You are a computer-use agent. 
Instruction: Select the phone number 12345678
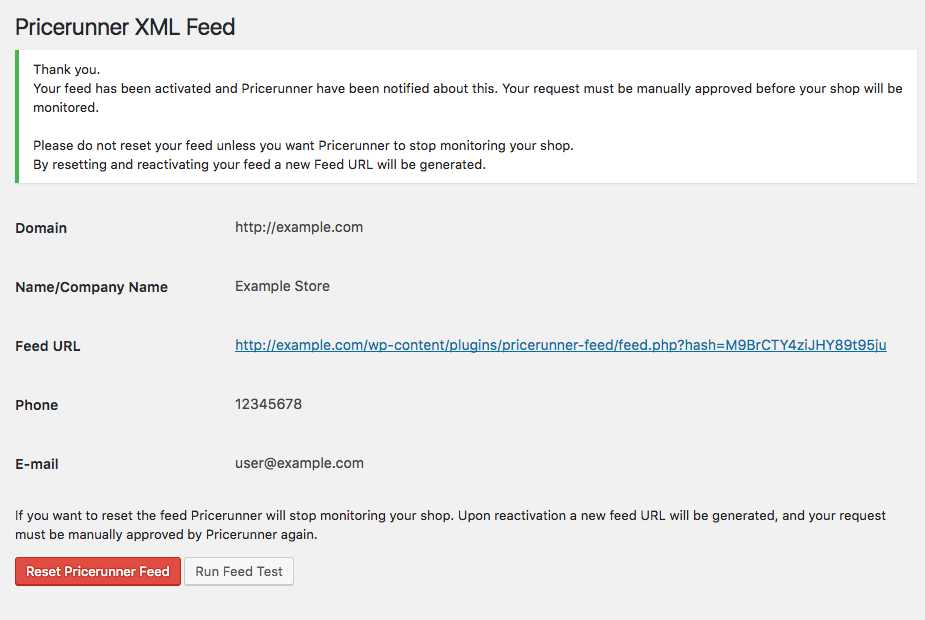coord(268,404)
